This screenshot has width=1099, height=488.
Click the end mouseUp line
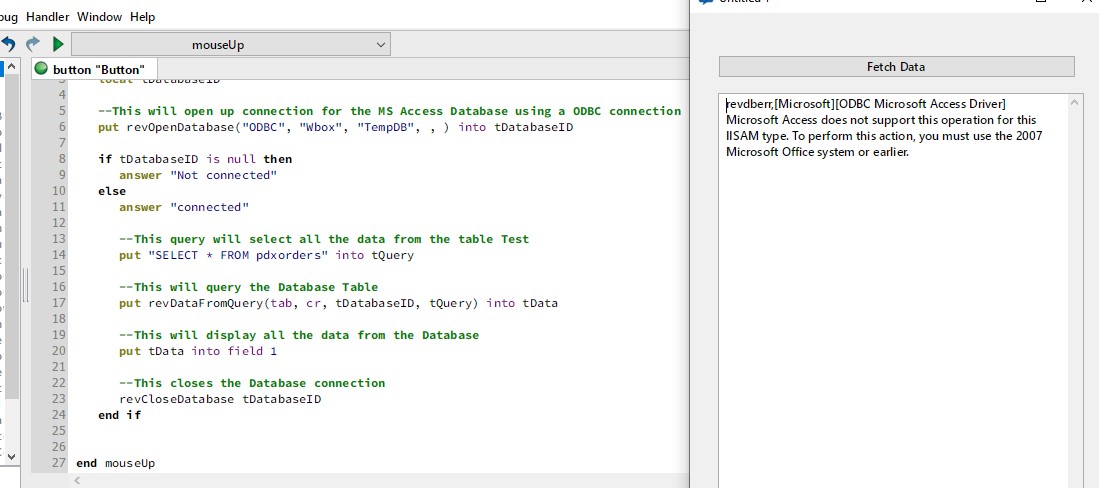click(115, 463)
